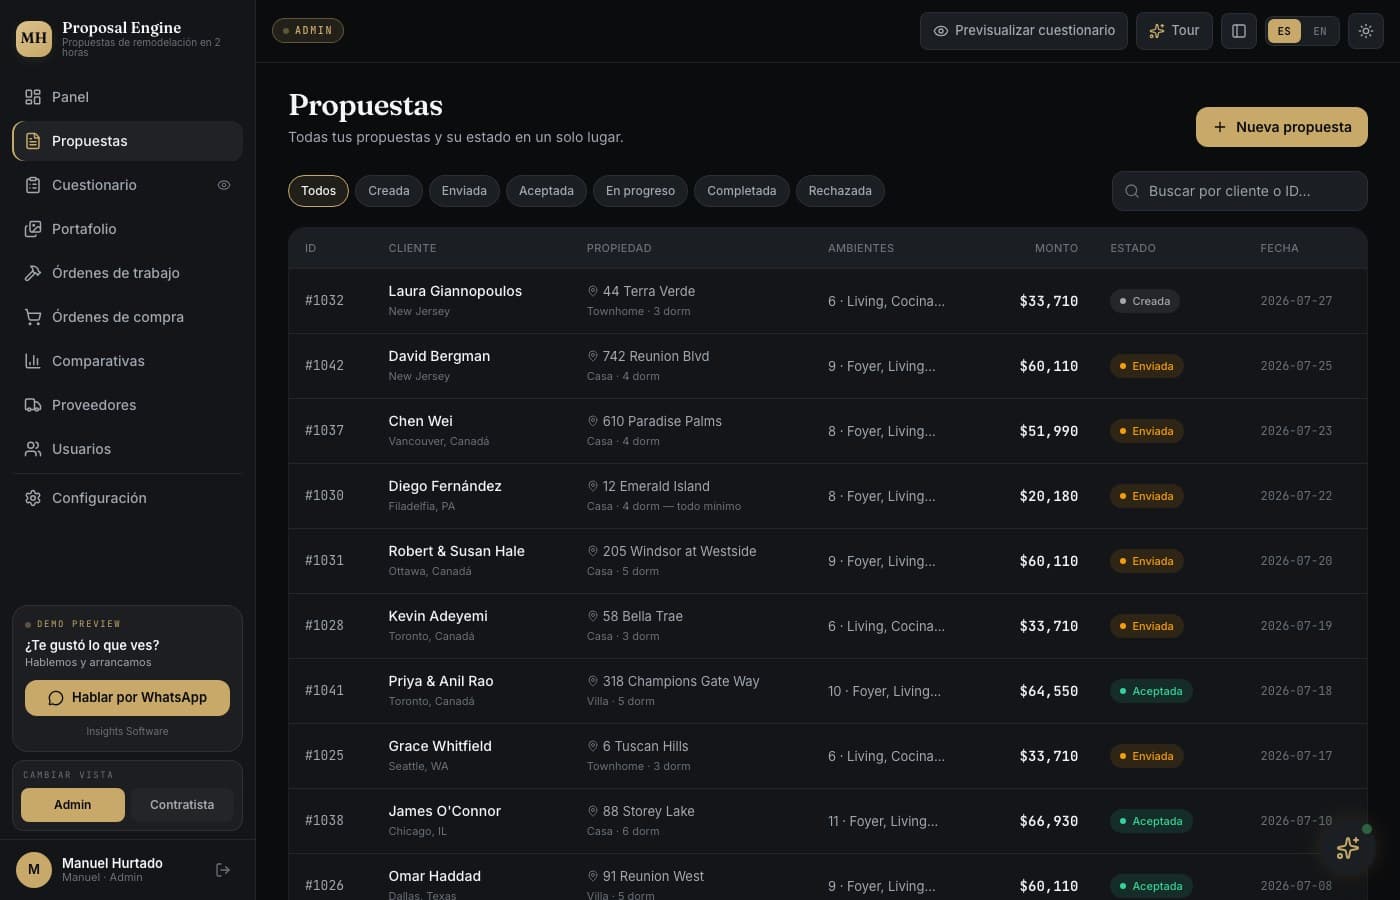
Task: Click Nueva propuesta button
Action: click(x=1282, y=127)
